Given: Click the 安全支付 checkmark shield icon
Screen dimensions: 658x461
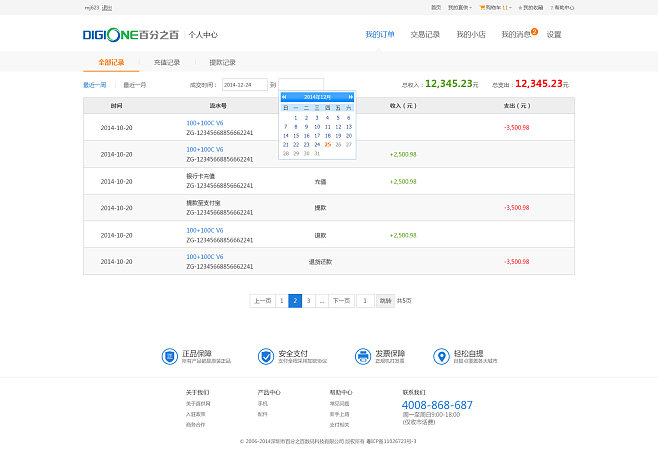Looking at the screenshot, I should coord(266,357).
